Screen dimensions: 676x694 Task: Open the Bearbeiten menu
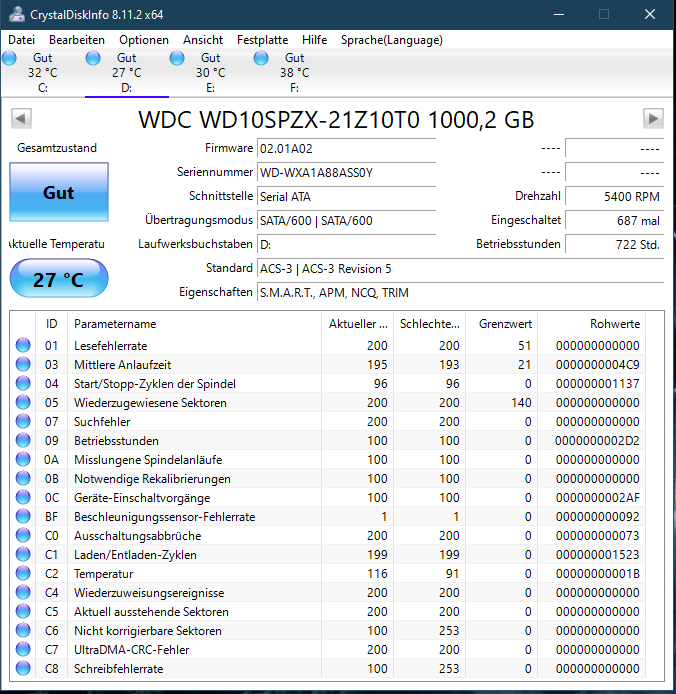pos(77,40)
